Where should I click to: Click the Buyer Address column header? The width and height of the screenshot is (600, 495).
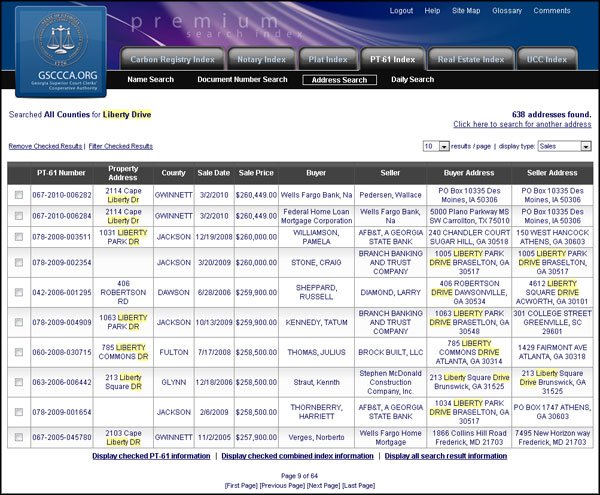469,173
